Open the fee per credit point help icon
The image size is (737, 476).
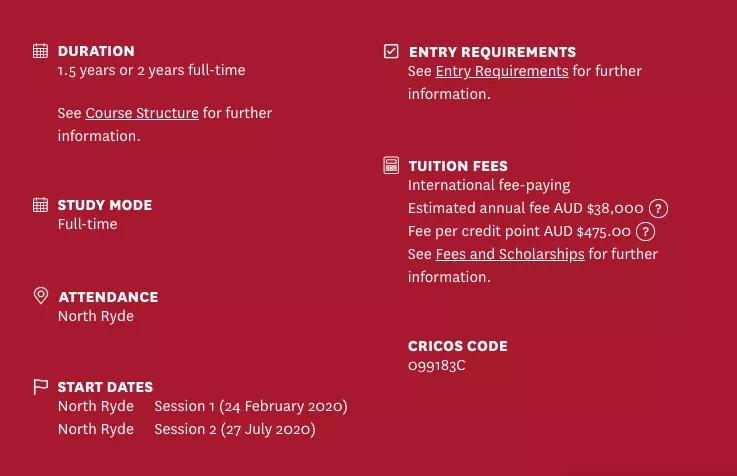(x=646, y=232)
